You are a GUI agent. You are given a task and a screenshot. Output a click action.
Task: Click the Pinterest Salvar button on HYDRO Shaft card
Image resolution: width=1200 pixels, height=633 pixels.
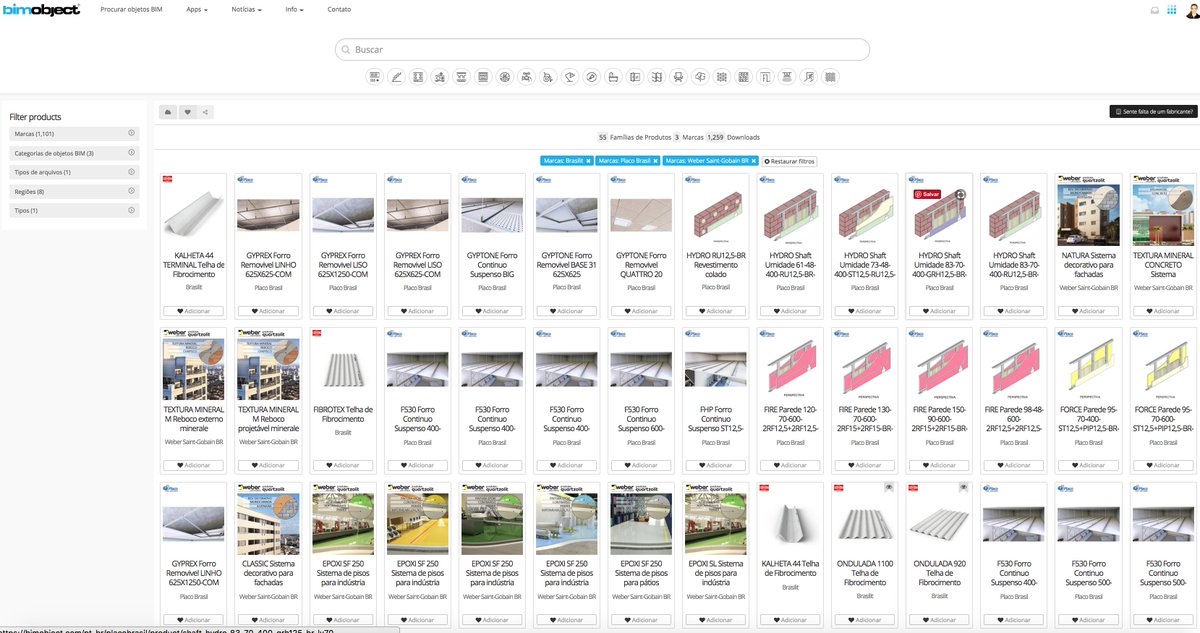coord(925,194)
